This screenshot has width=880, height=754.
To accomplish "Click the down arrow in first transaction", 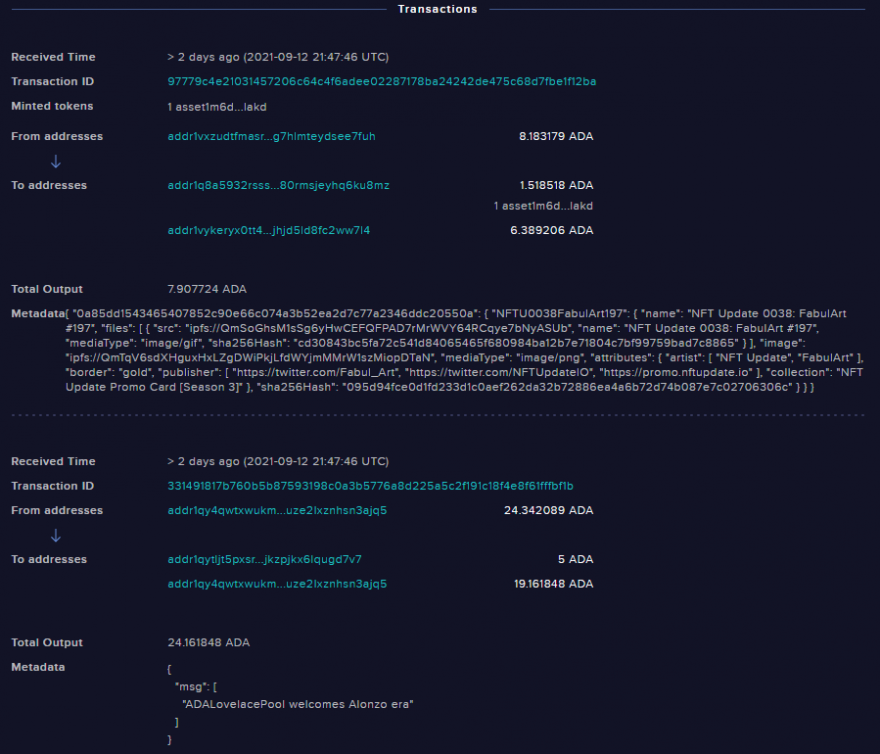I will point(56,162).
